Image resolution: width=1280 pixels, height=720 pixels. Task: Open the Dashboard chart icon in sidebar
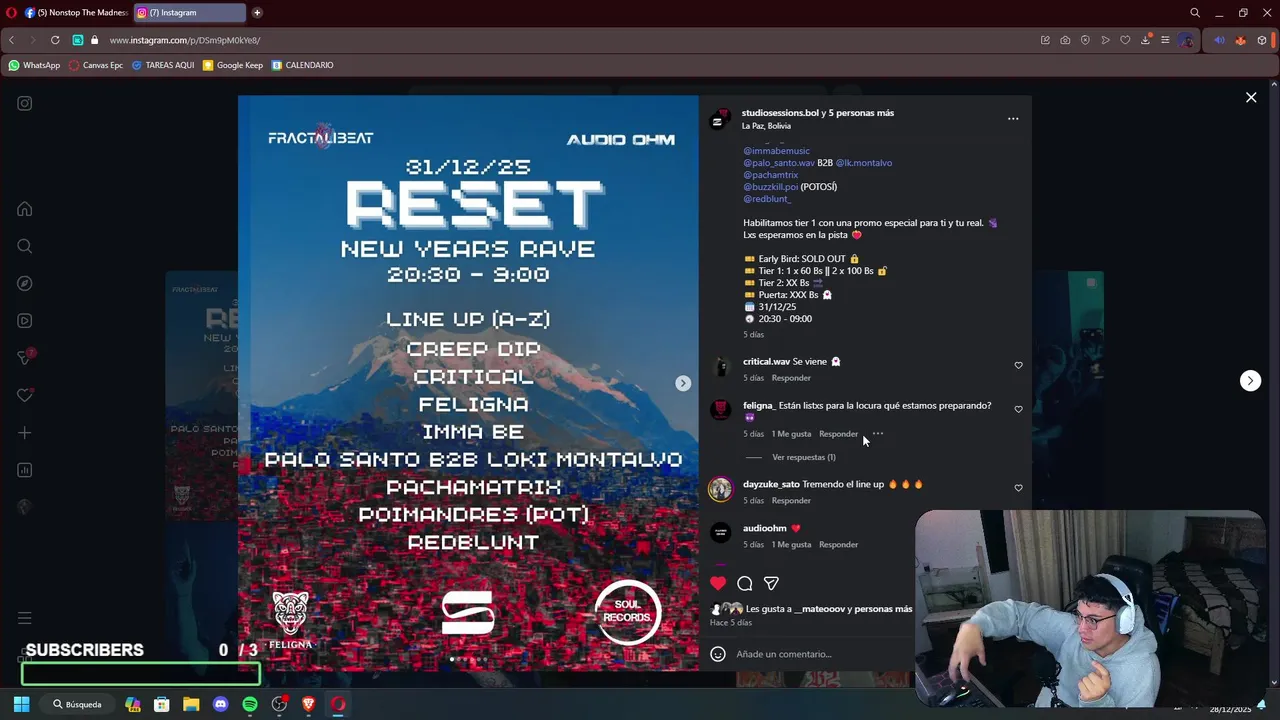click(x=25, y=470)
